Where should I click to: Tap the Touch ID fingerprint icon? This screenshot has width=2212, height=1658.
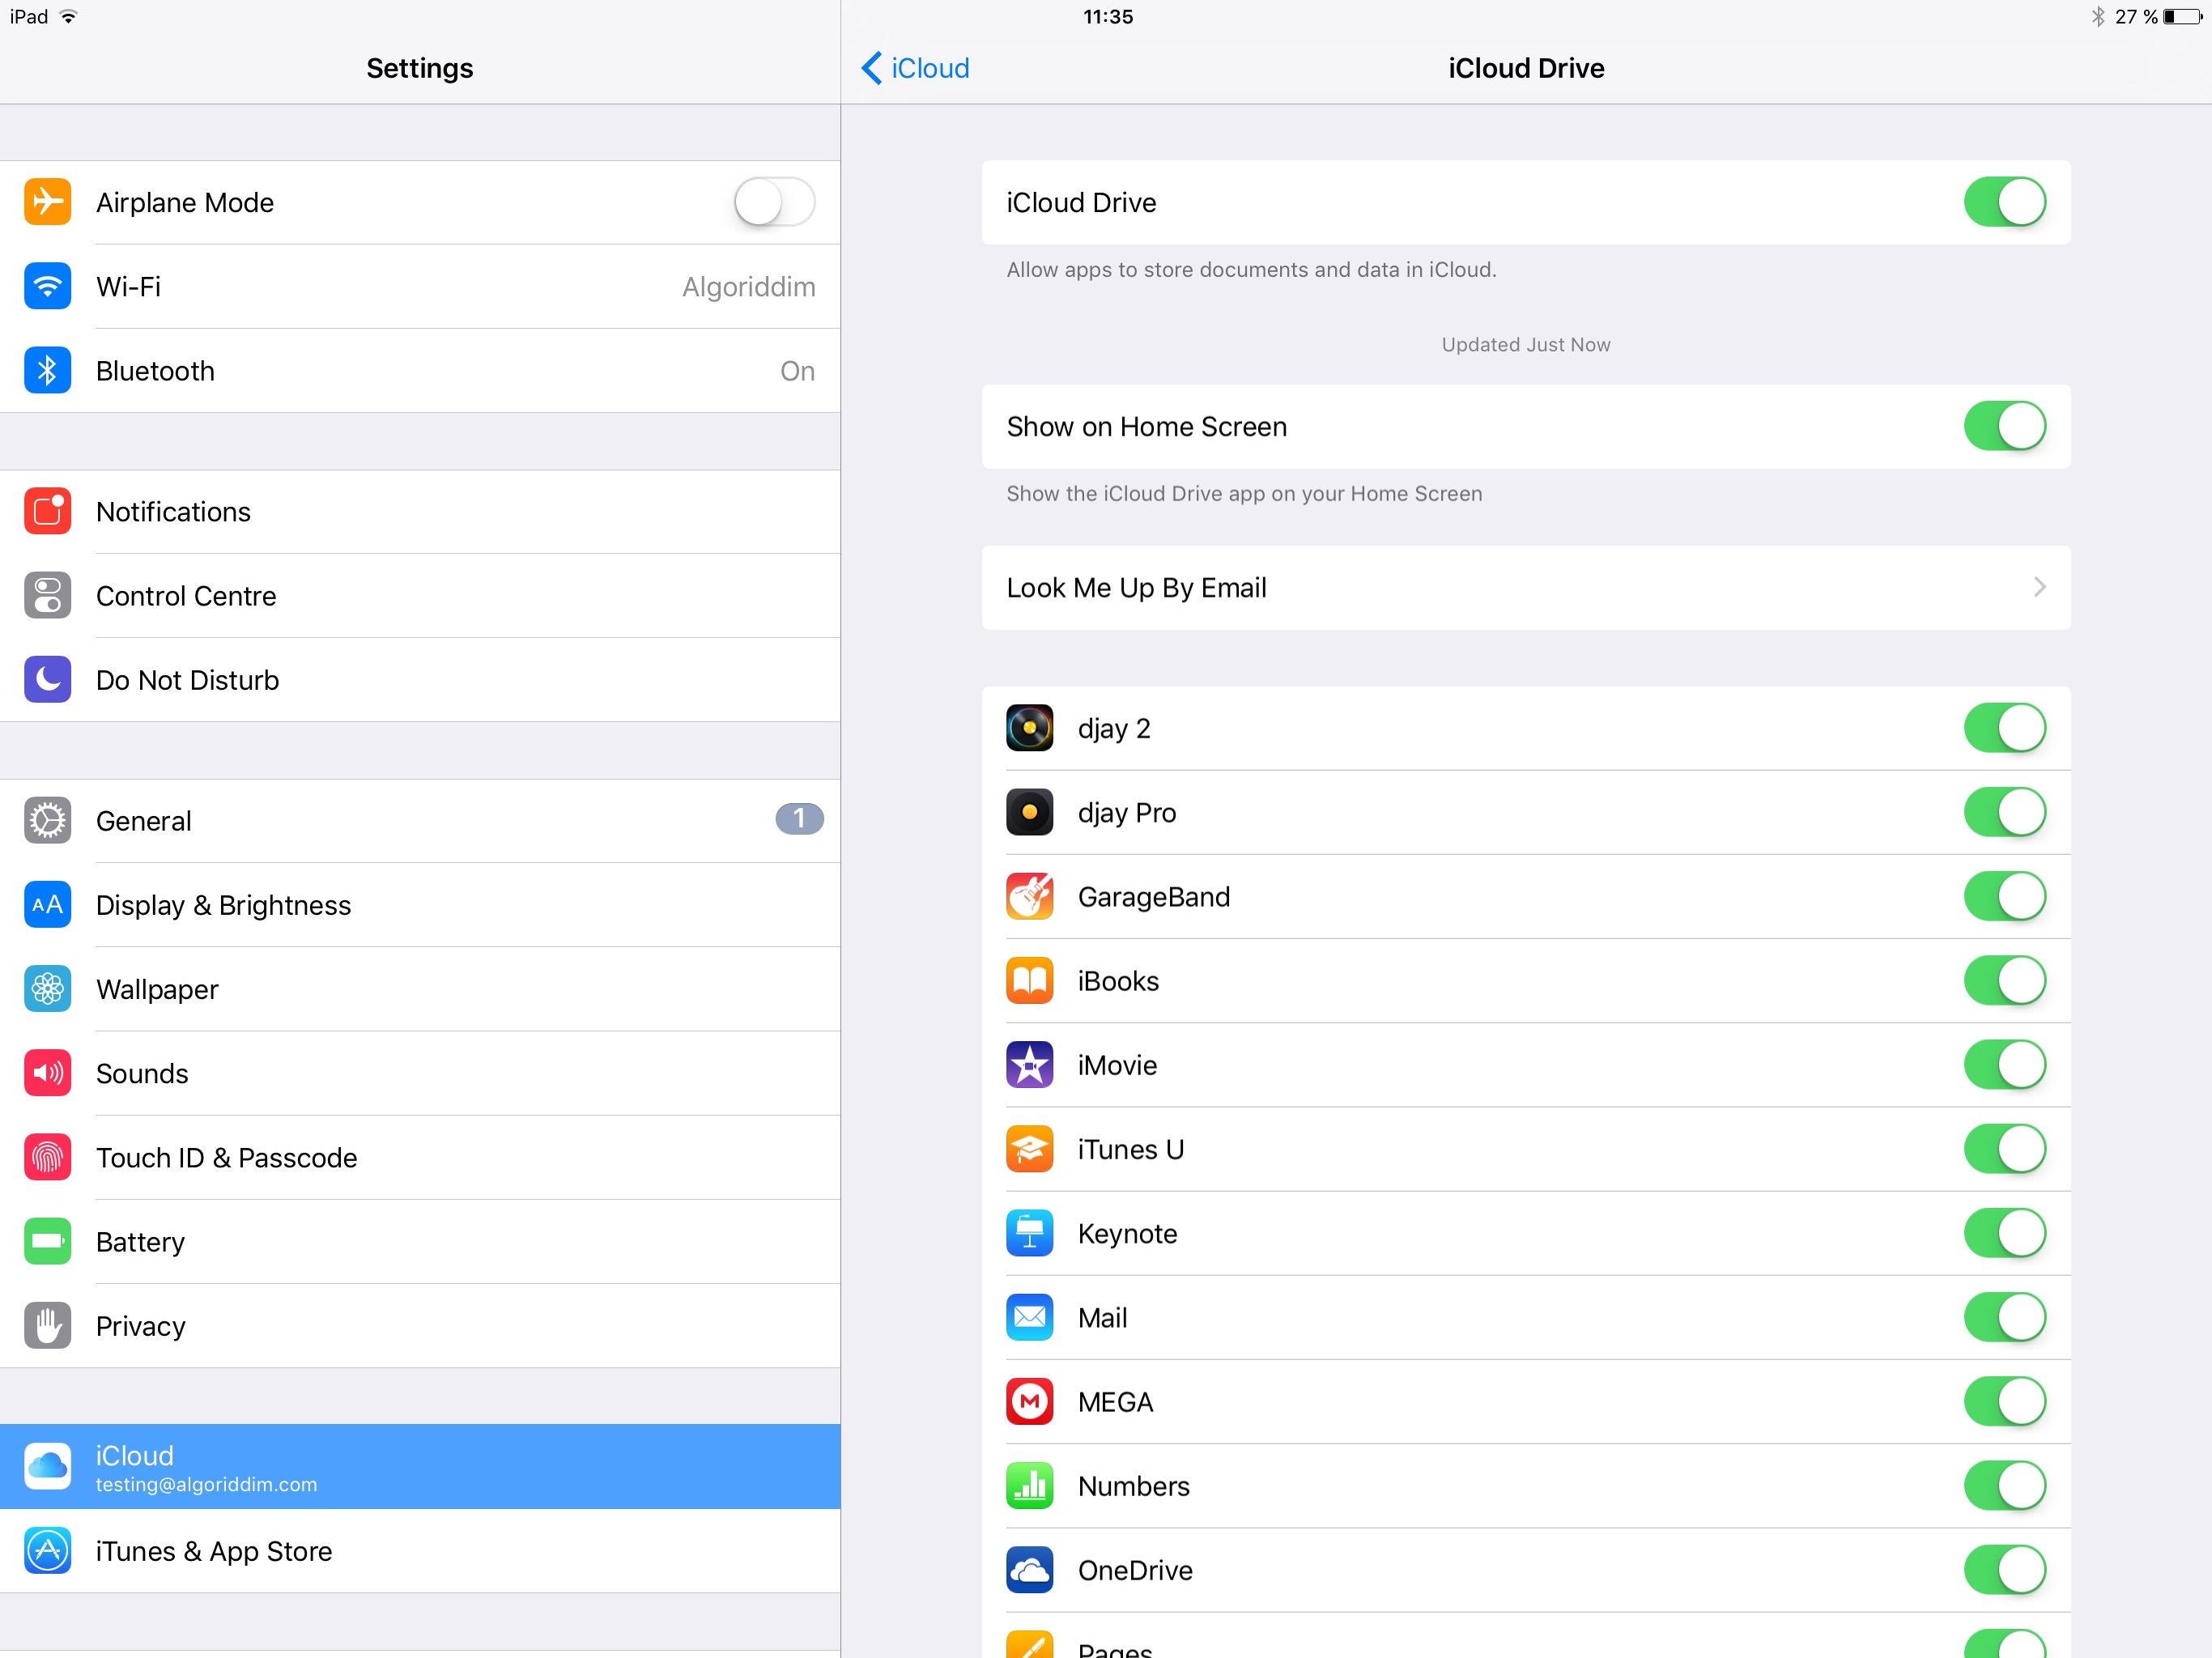(47, 1157)
